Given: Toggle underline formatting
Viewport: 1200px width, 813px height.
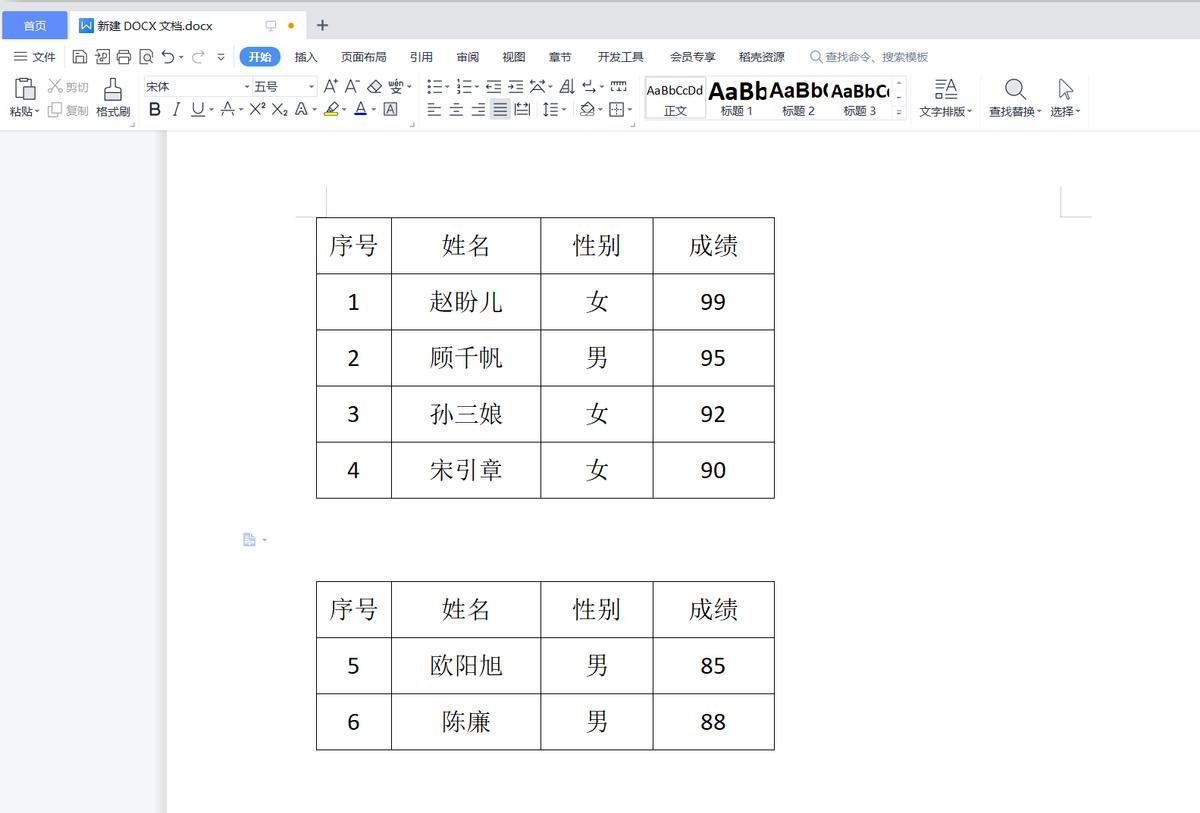Looking at the screenshot, I should pos(195,110).
